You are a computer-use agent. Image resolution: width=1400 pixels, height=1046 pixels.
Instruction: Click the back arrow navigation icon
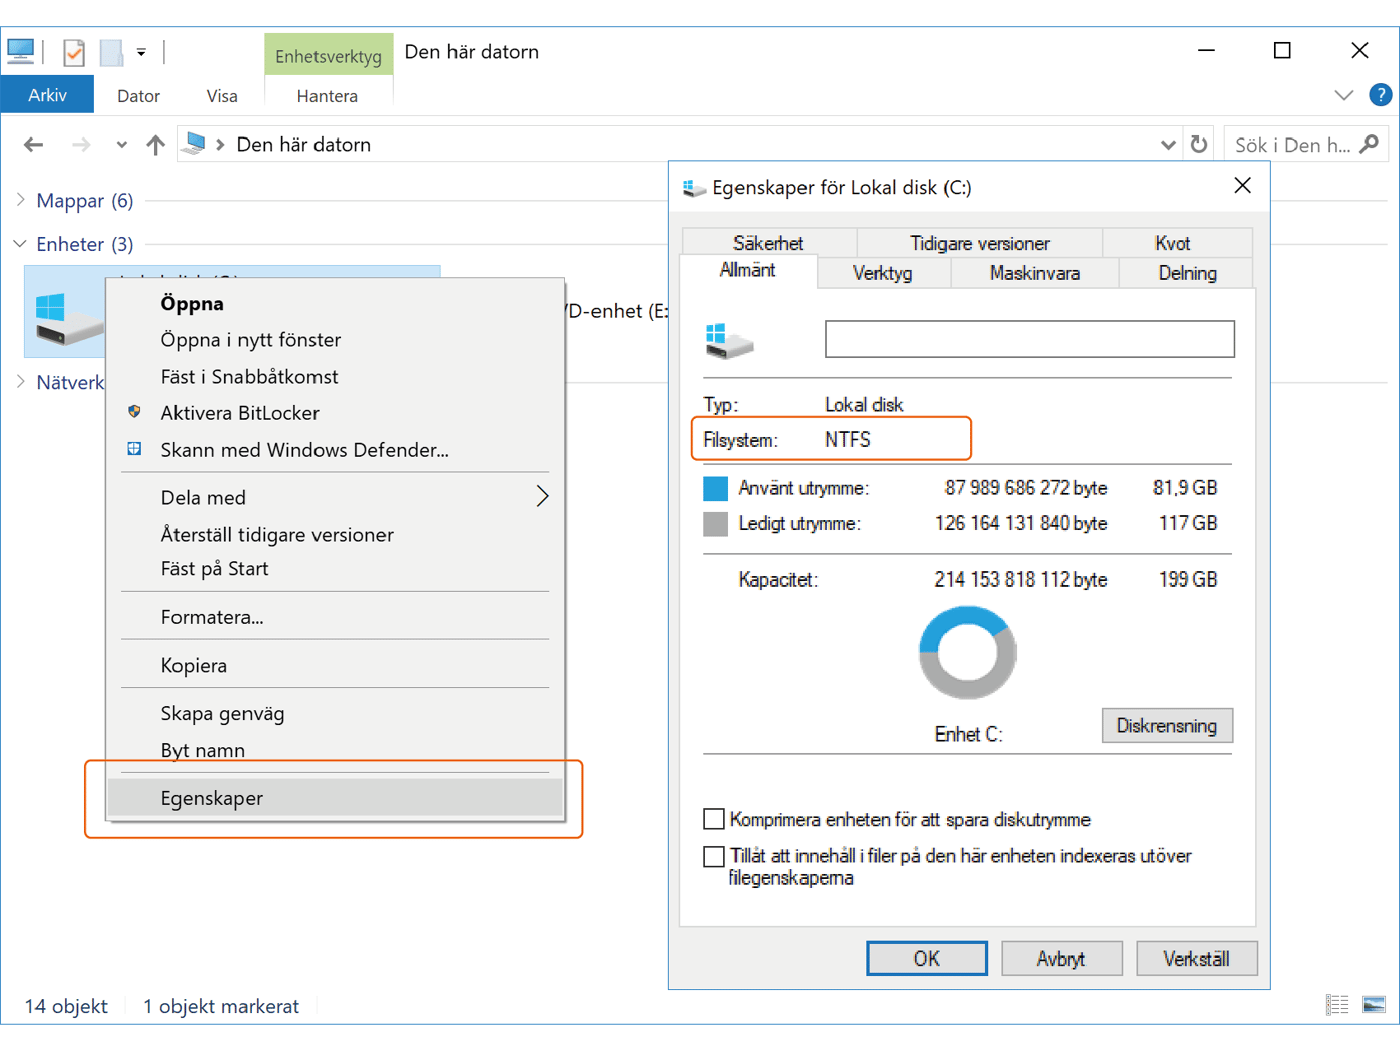coord(34,145)
